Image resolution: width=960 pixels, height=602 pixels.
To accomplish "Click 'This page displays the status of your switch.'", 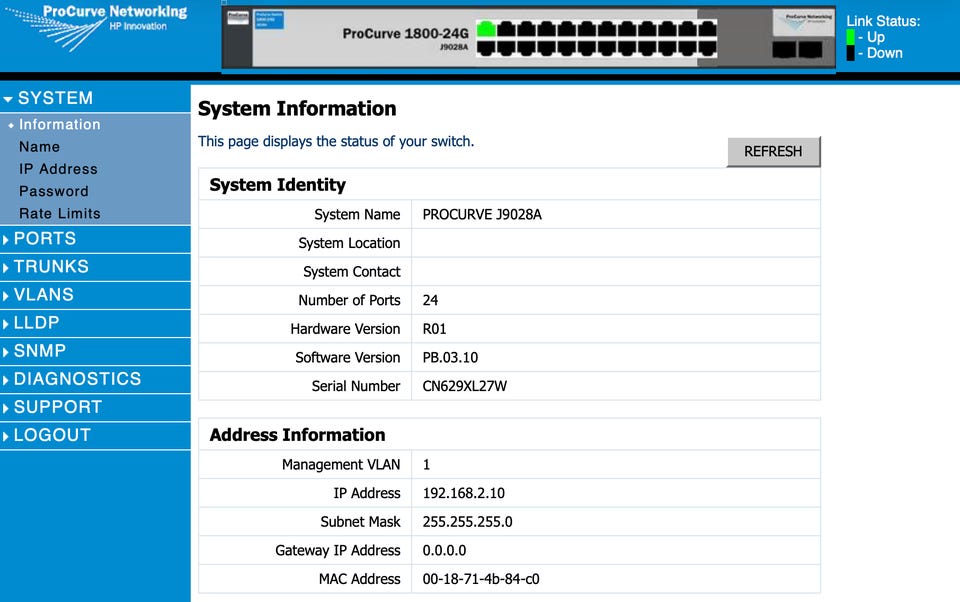I will [336, 141].
